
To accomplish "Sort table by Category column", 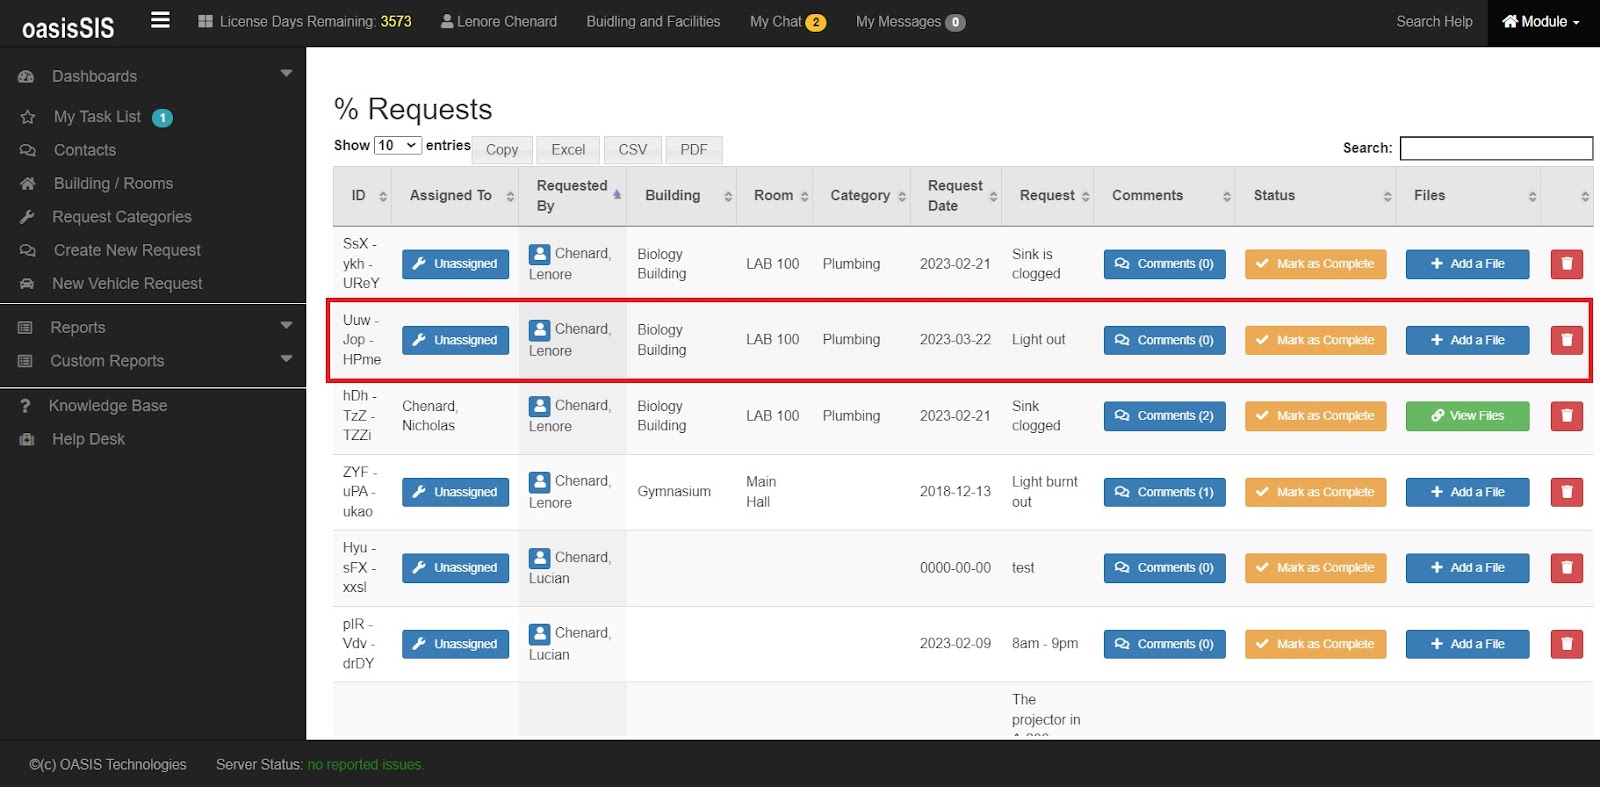I will (x=863, y=196).
